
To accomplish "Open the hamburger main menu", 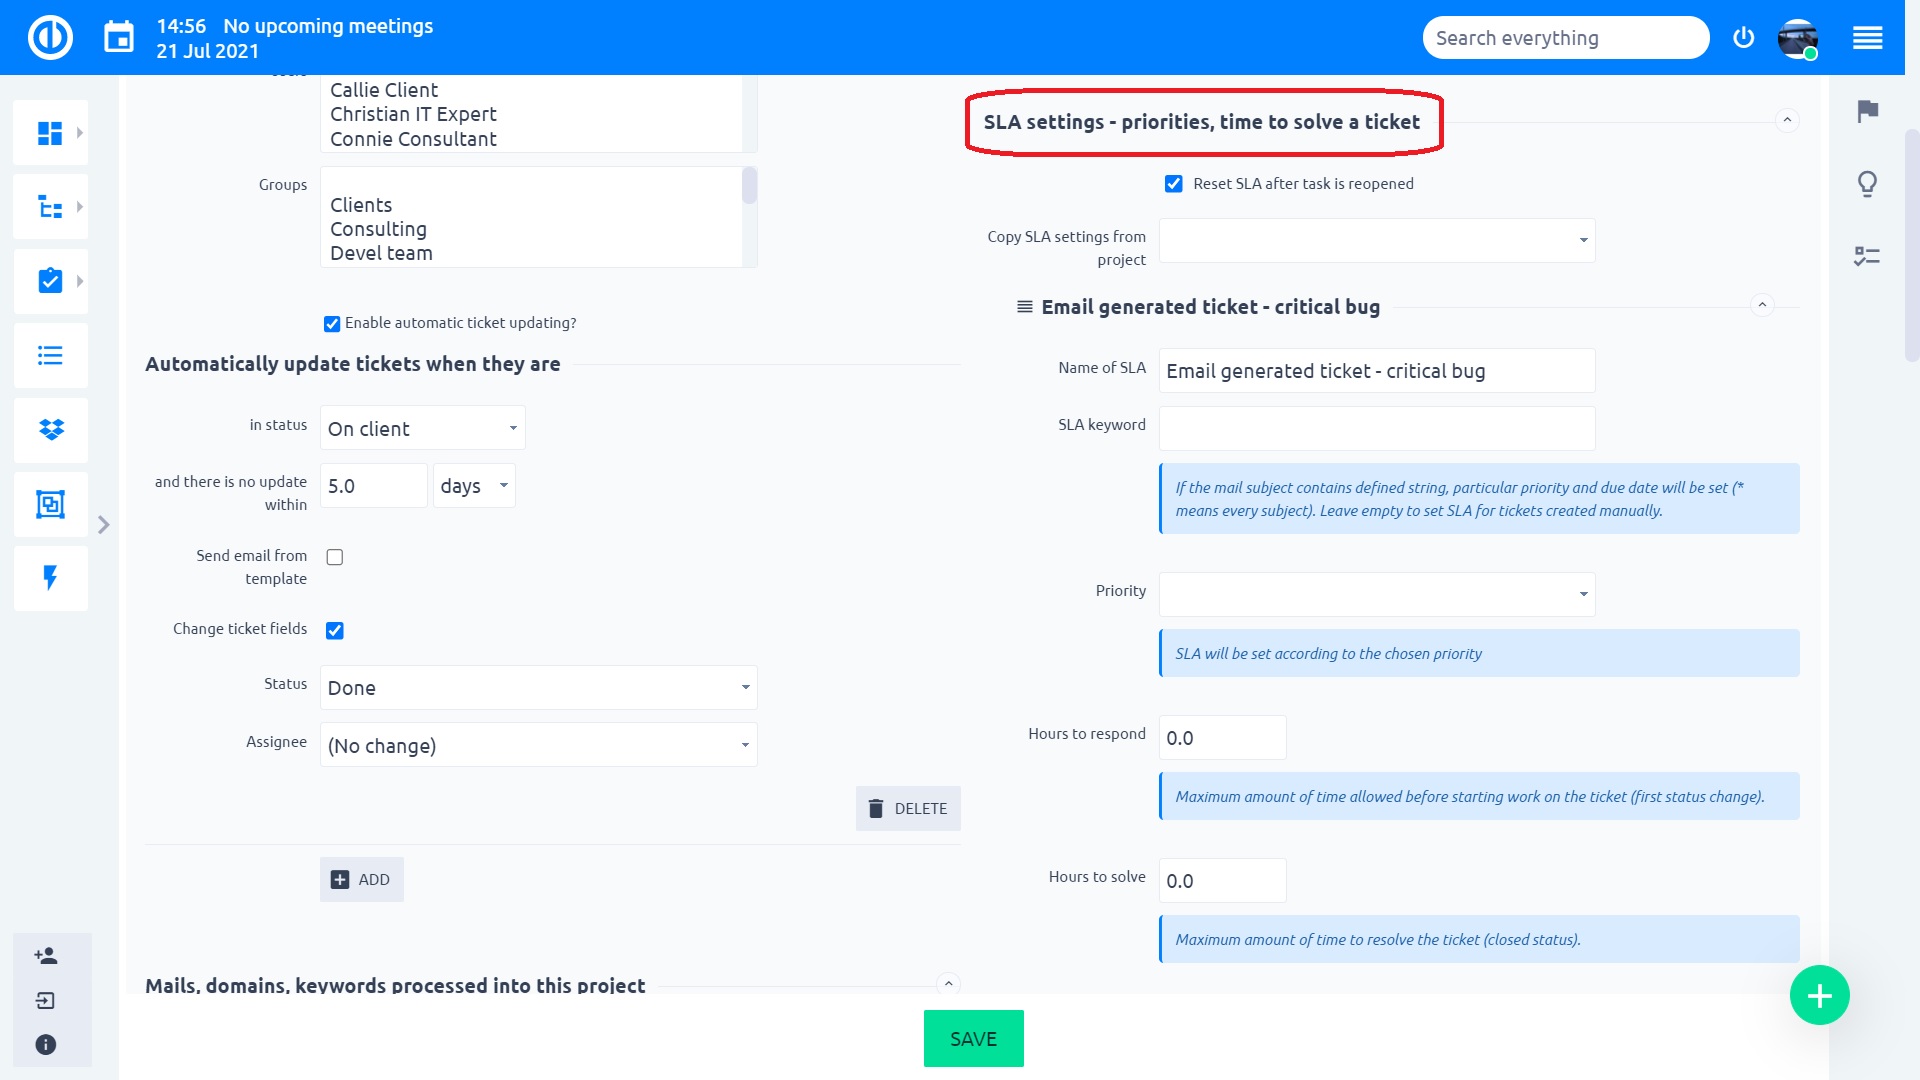I will coord(1867,38).
